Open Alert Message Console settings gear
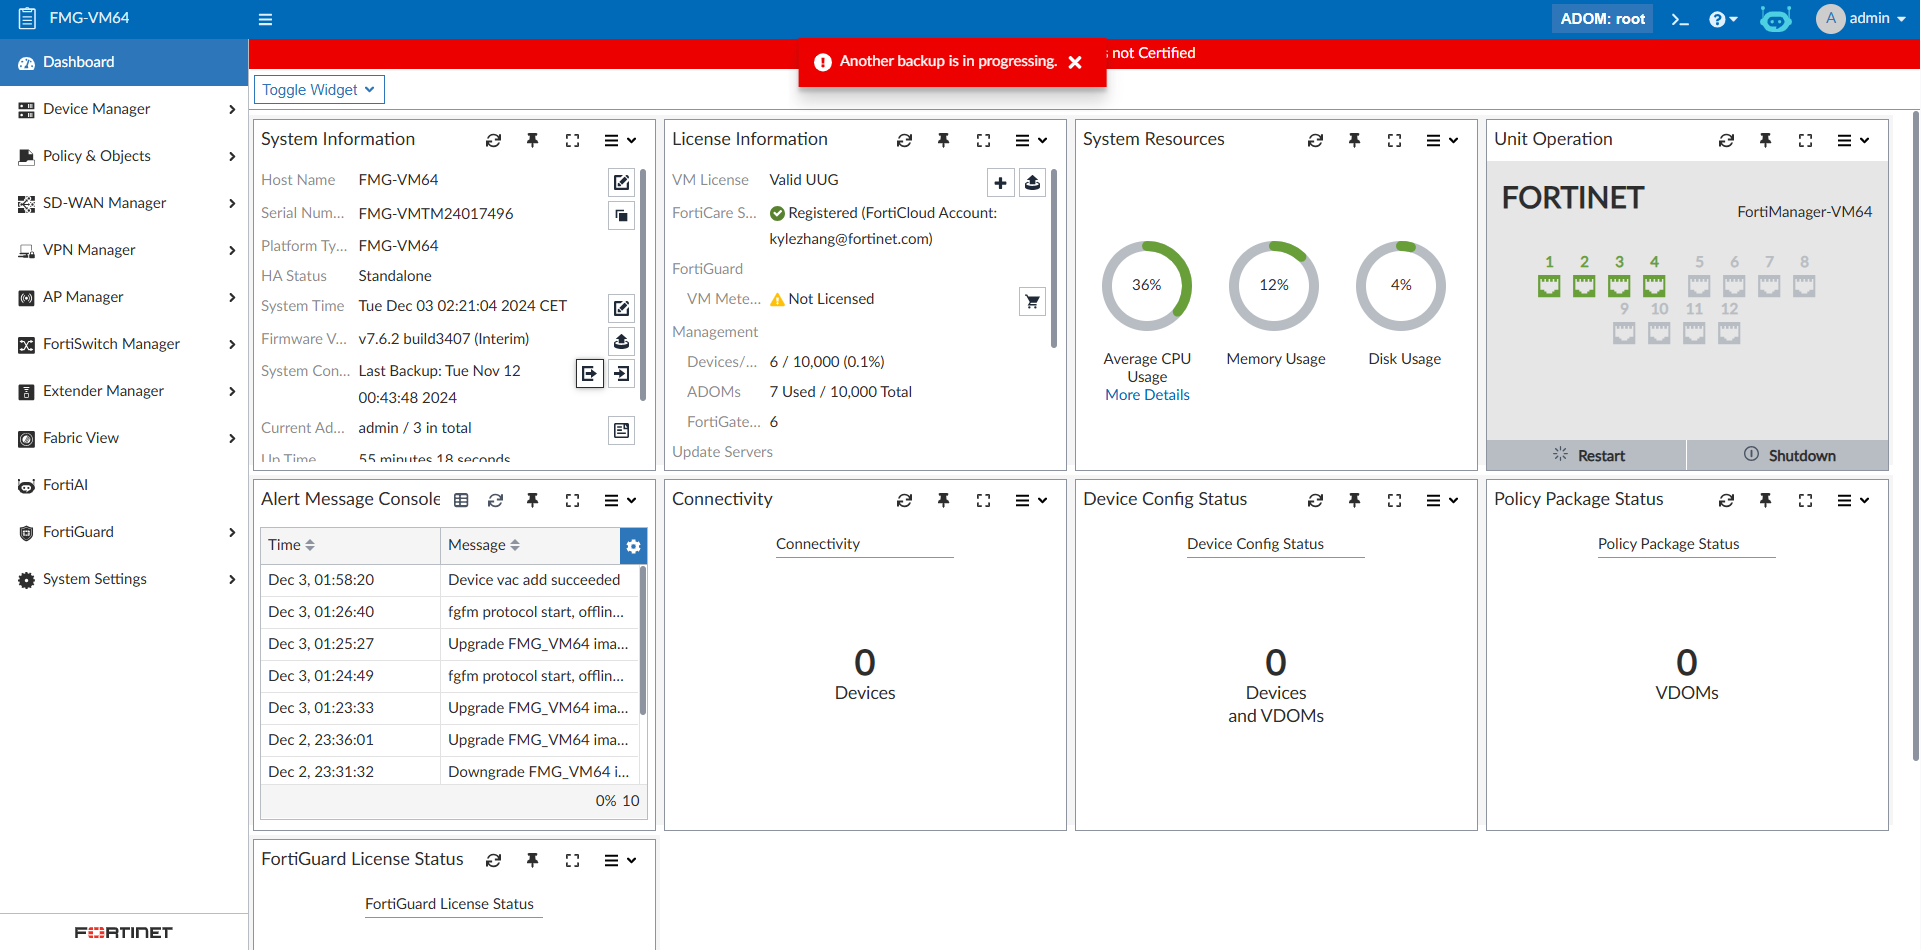 634,546
